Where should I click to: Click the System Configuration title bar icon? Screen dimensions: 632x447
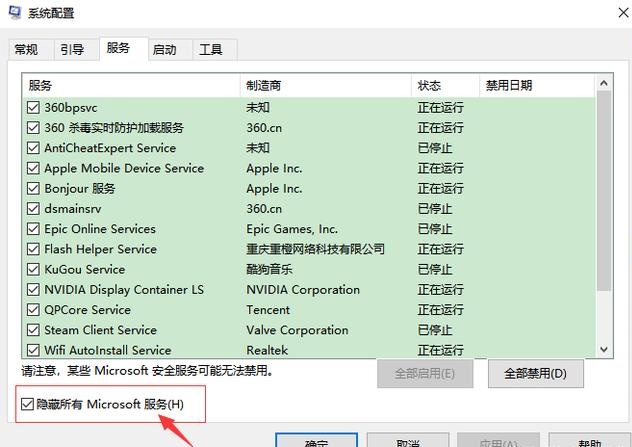tap(15, 12)
